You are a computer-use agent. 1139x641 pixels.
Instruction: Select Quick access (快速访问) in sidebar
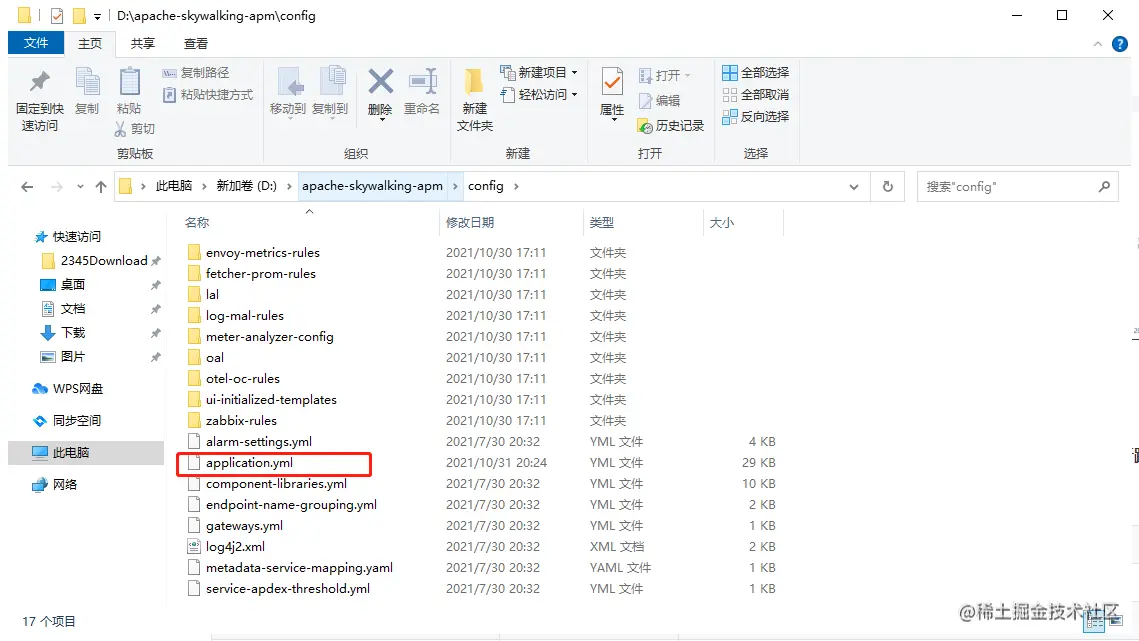[x=76, y=237]
